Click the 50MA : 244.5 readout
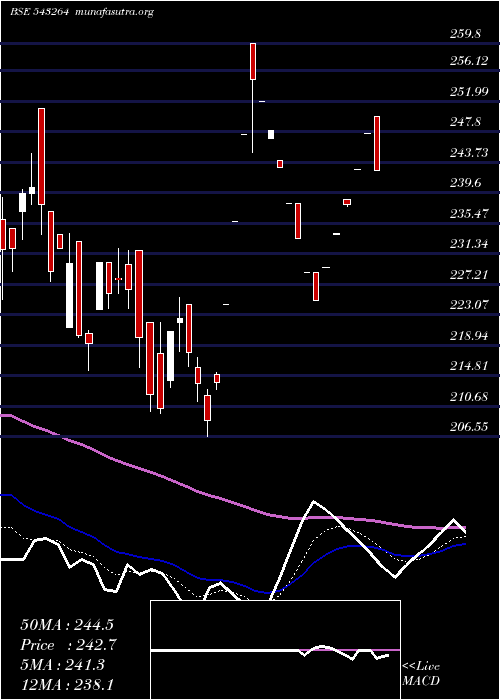Viewport: 500px width, 700px height. point(69,625)
